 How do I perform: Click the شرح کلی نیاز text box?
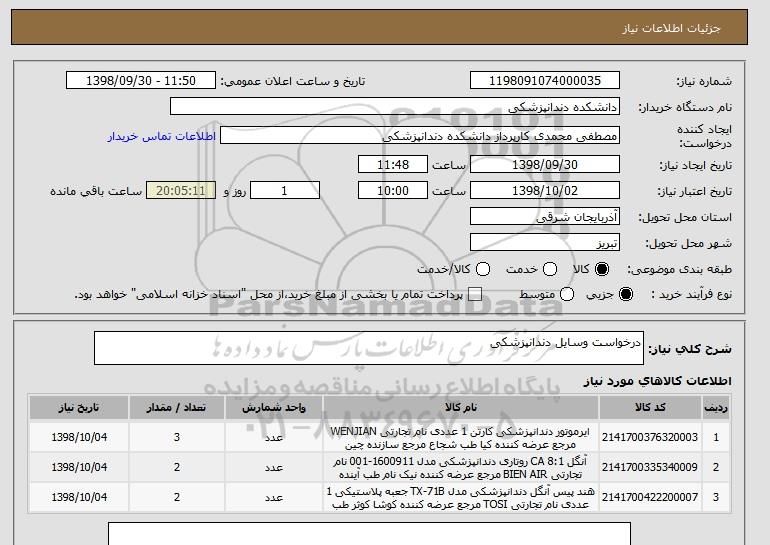point(369,348)
